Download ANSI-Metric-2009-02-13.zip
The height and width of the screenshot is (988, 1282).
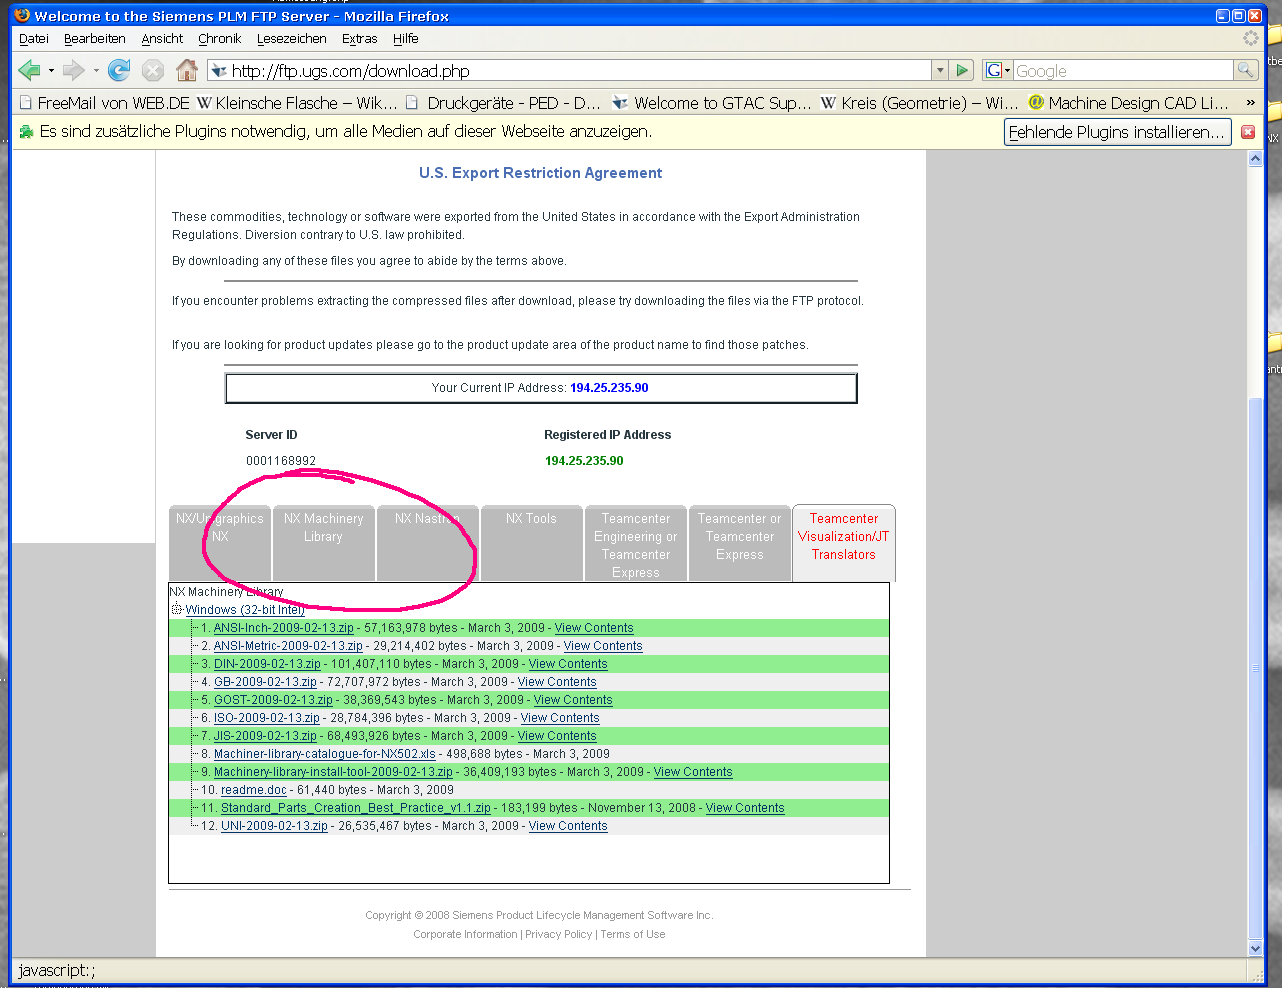288,646
